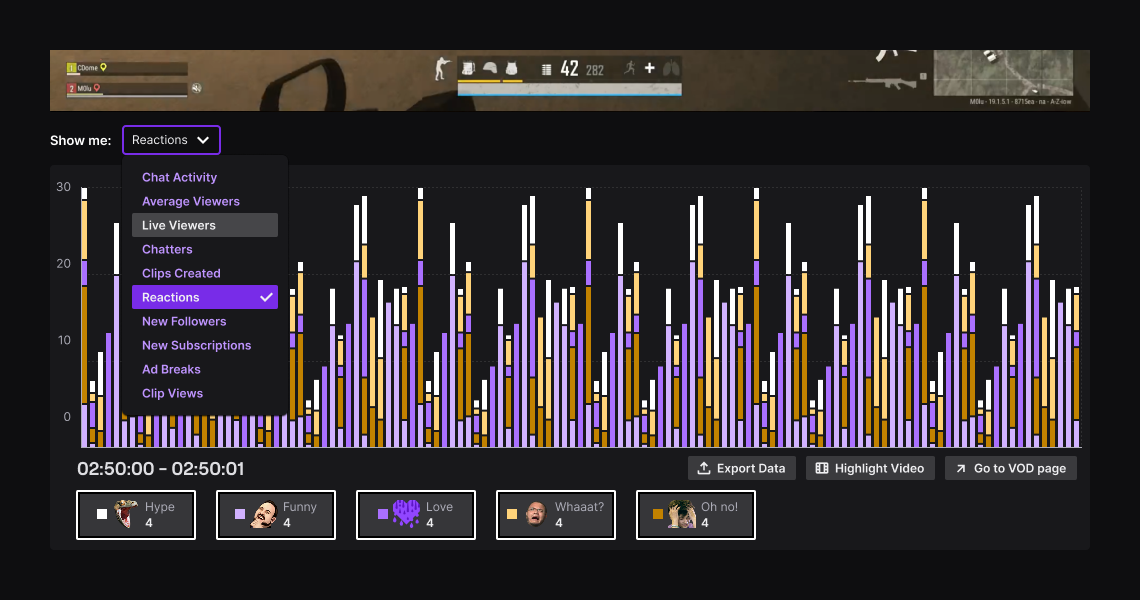Click the checkmark next to Reactions
This screenshot has height=600, width=1140.
[267, 297]
